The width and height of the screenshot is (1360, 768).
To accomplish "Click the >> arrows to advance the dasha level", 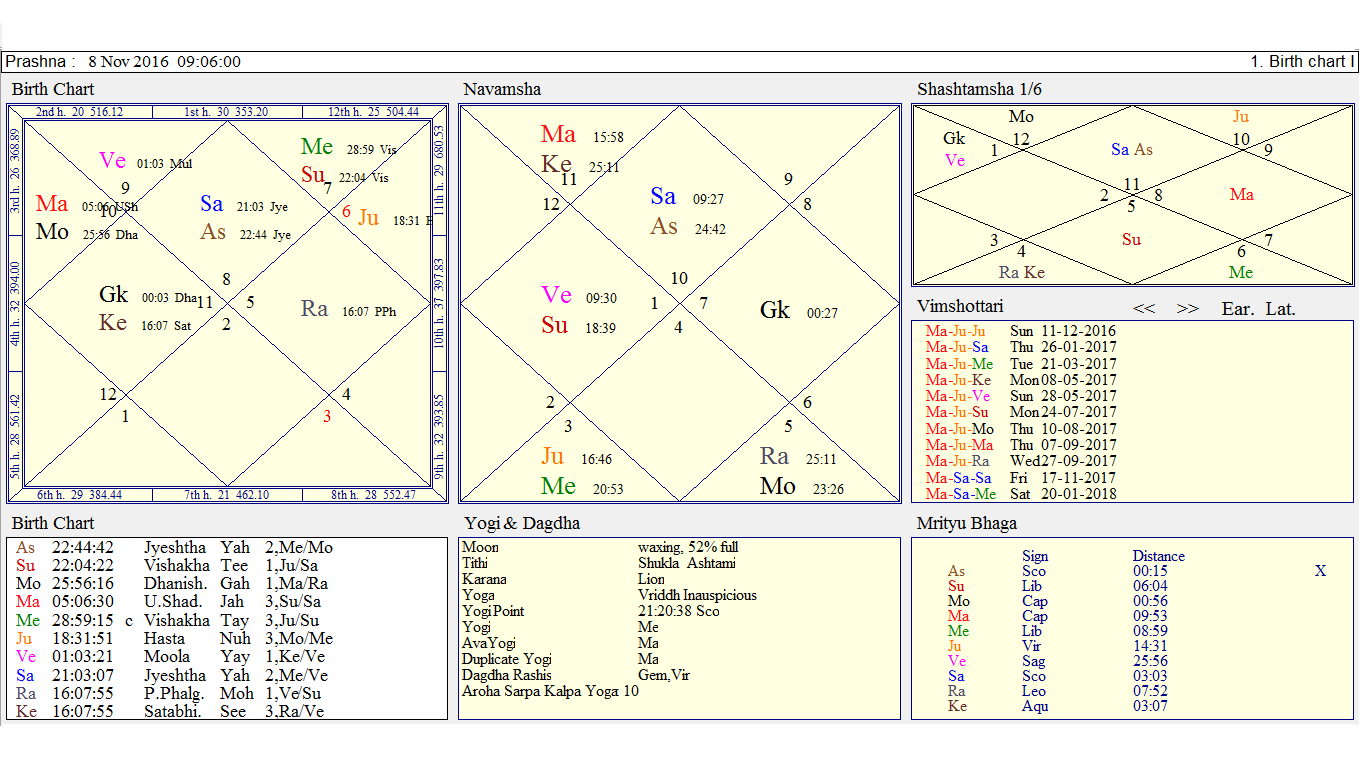I will point(1188,309).
